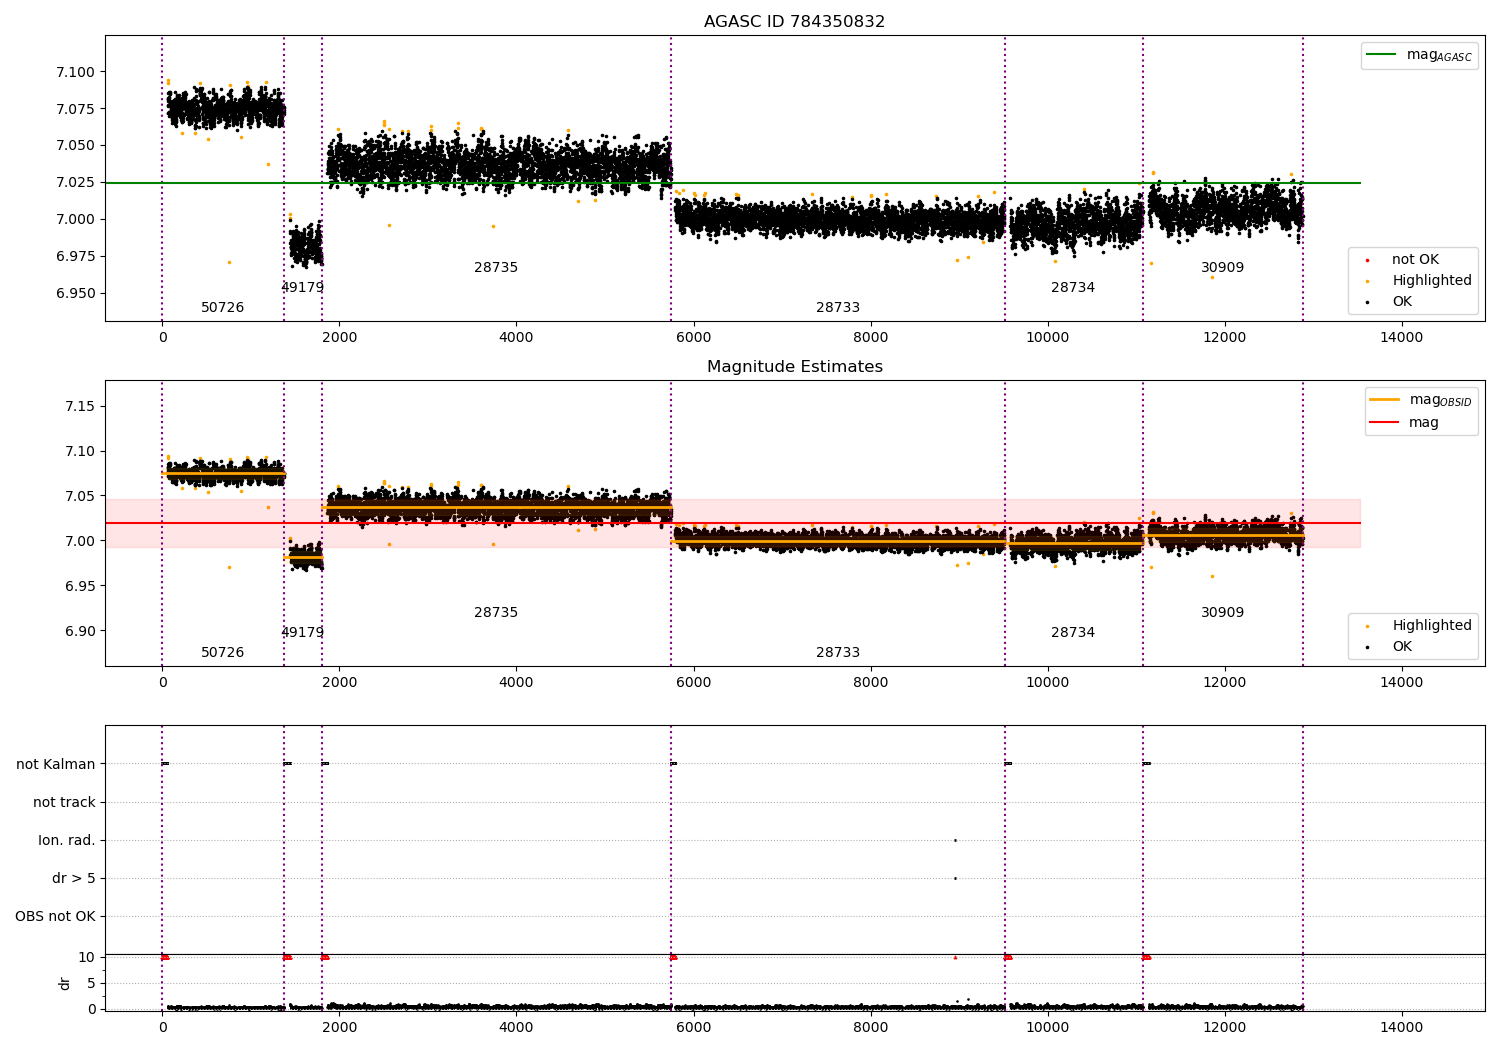This screenshot has height=1050, width=1500.
Task: Click the 'dr > 5' axis label
Action: pyautogui.click(x=74, y=879)
